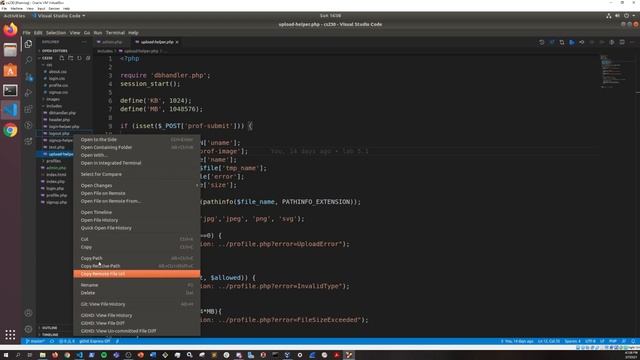
Task: Open the Extensions view
Action: [28, 109]
